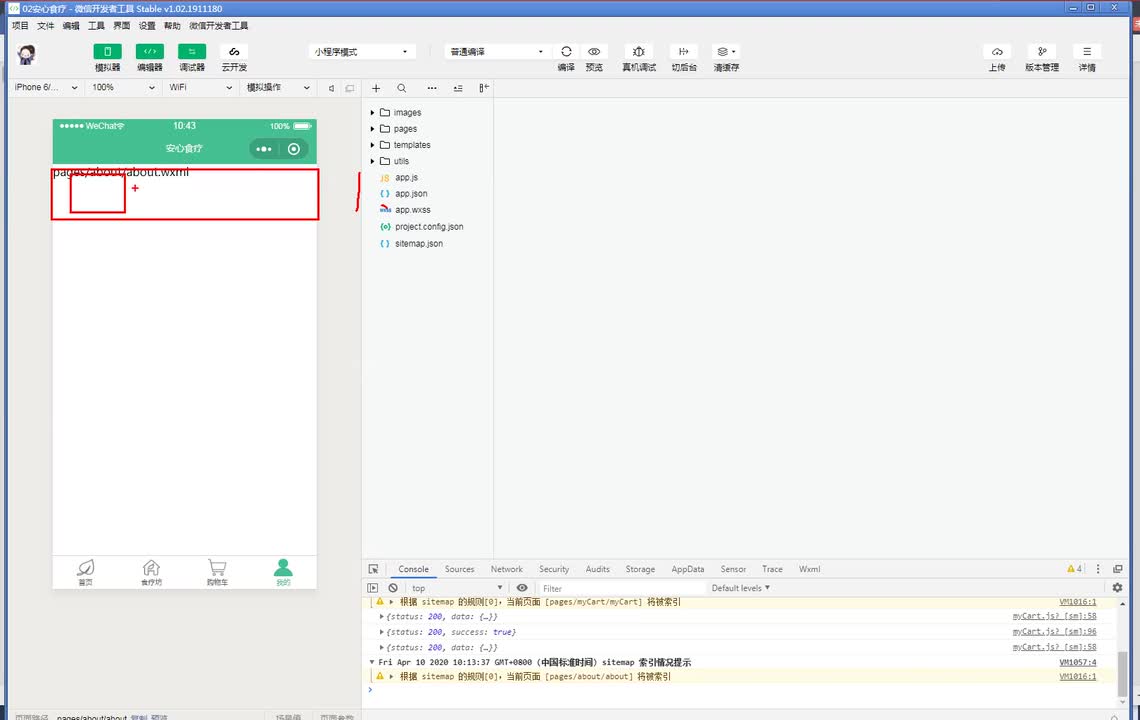The width and height of the screenshot is (1140, 720).
Task: Toggle the 模拟器 simulator panel button
Action: click(x=108, y=52)
